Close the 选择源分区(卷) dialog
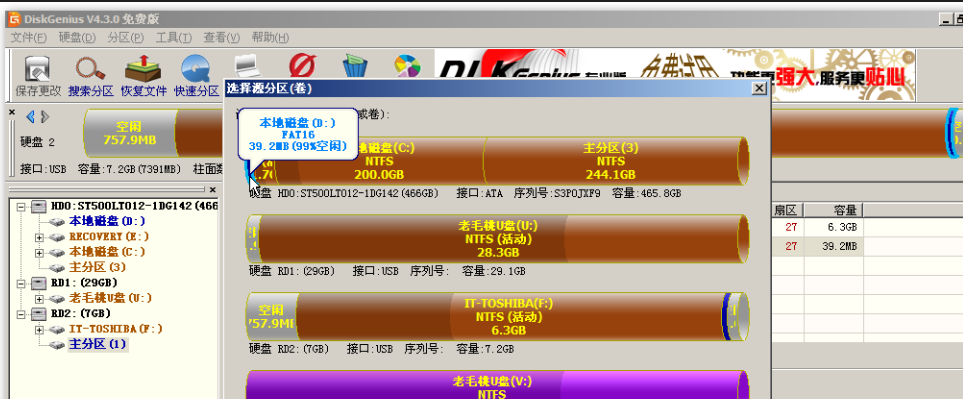Image resolution: width=963 pixels, height=399 pixels. tap(760, 88)
